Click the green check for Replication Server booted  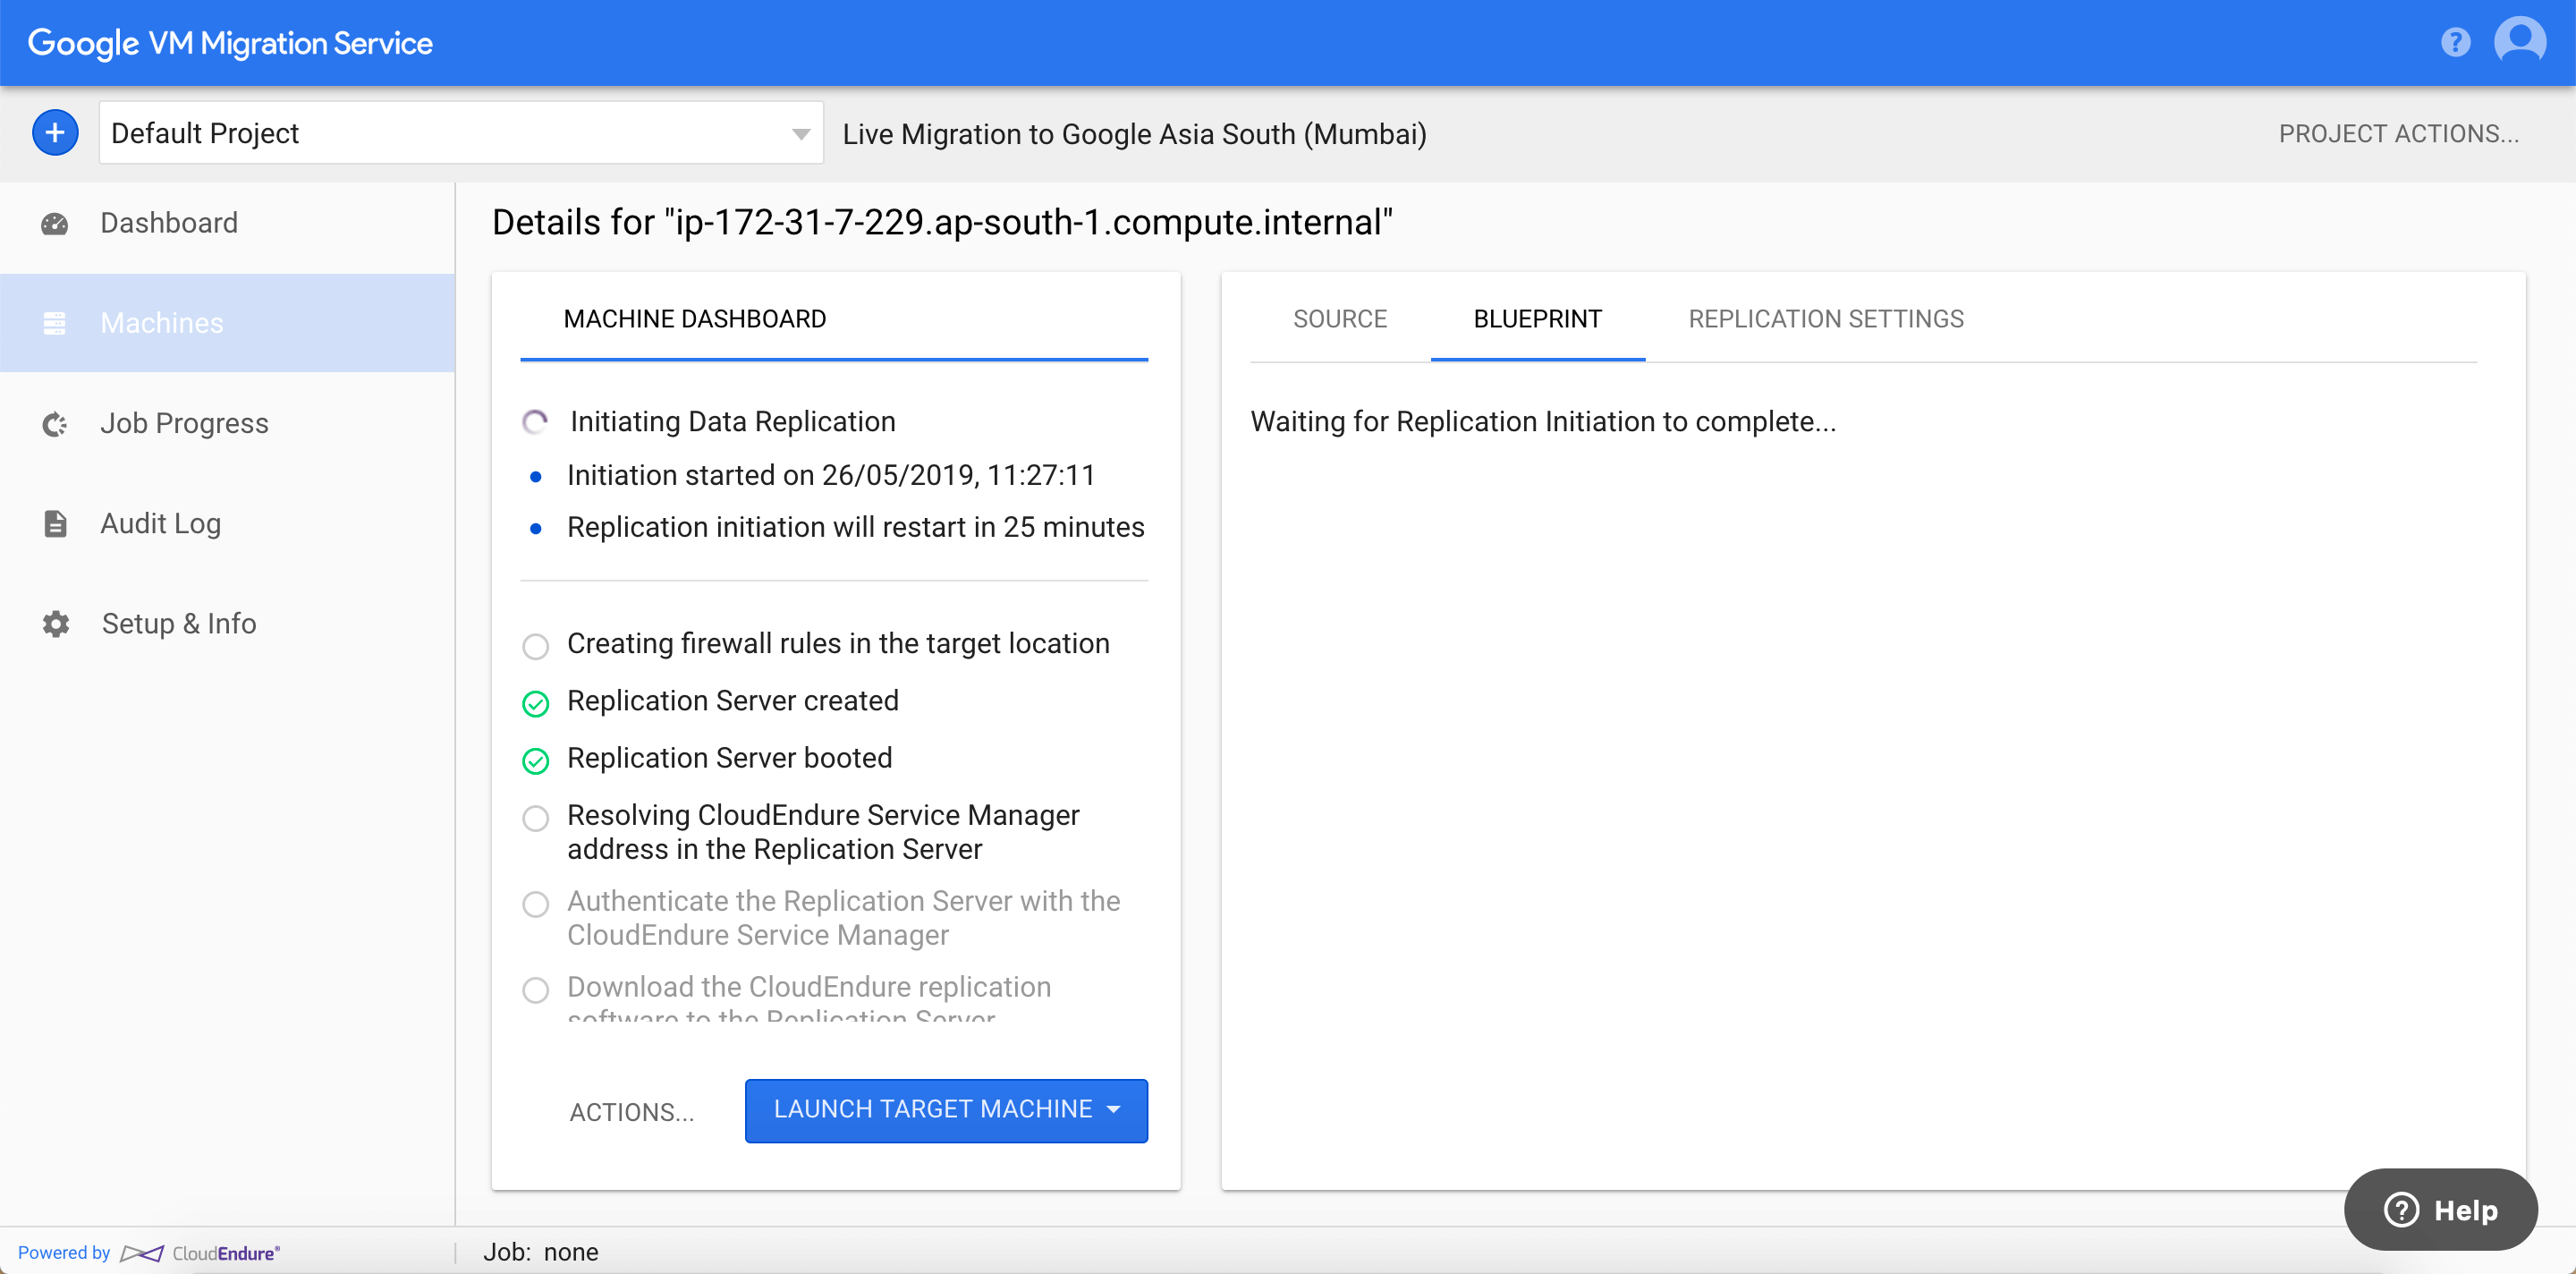536,761
